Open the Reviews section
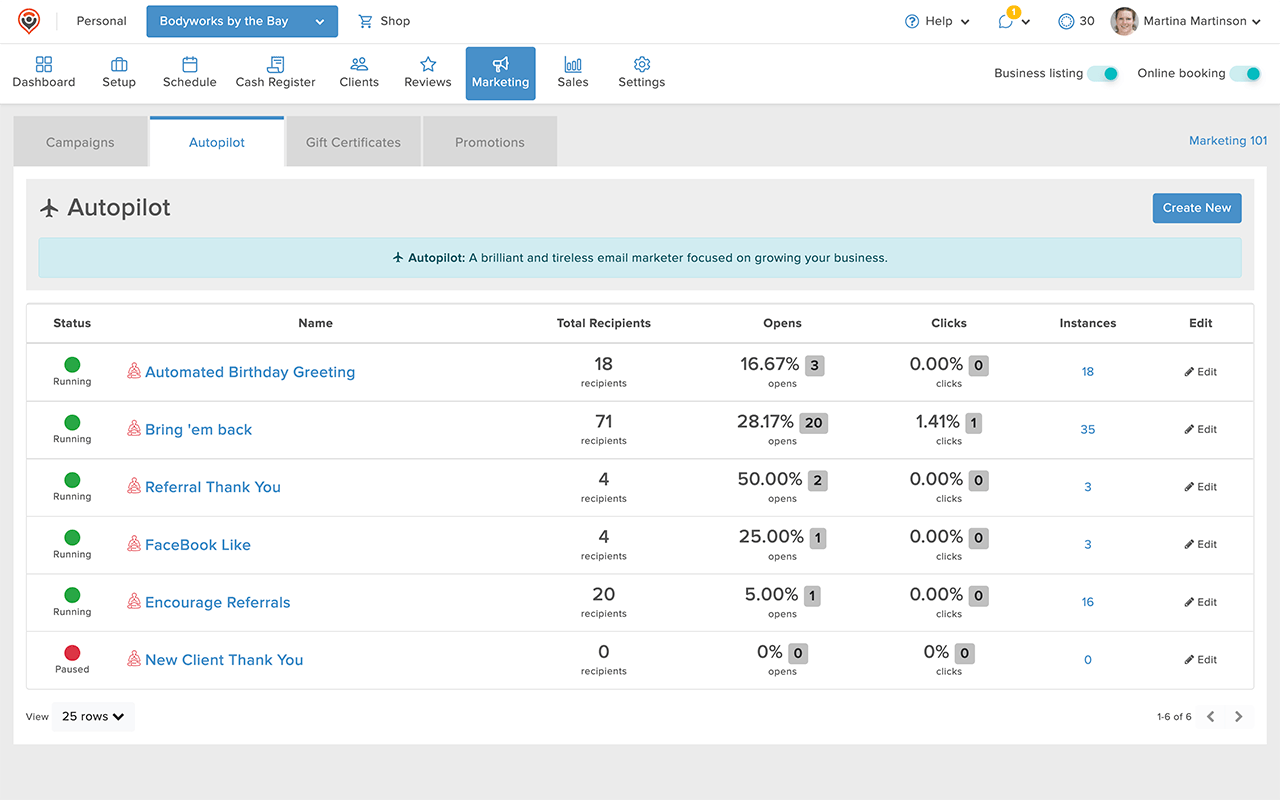The width and height of the screenshot is (1280, 800). 427,72
